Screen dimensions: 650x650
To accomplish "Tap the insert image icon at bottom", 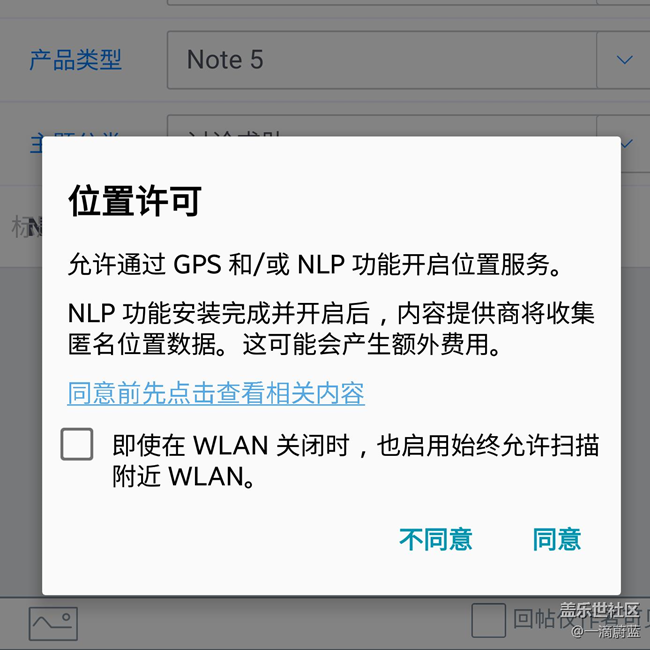I will (53, 623).
